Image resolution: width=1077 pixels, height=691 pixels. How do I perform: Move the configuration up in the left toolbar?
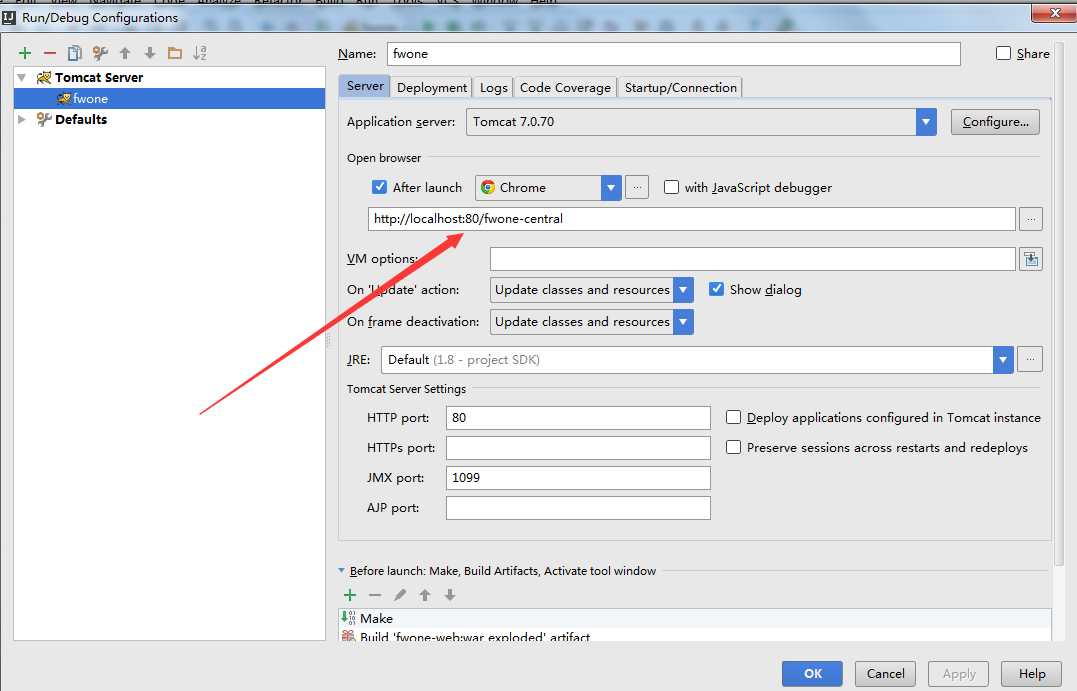(125, 53)
